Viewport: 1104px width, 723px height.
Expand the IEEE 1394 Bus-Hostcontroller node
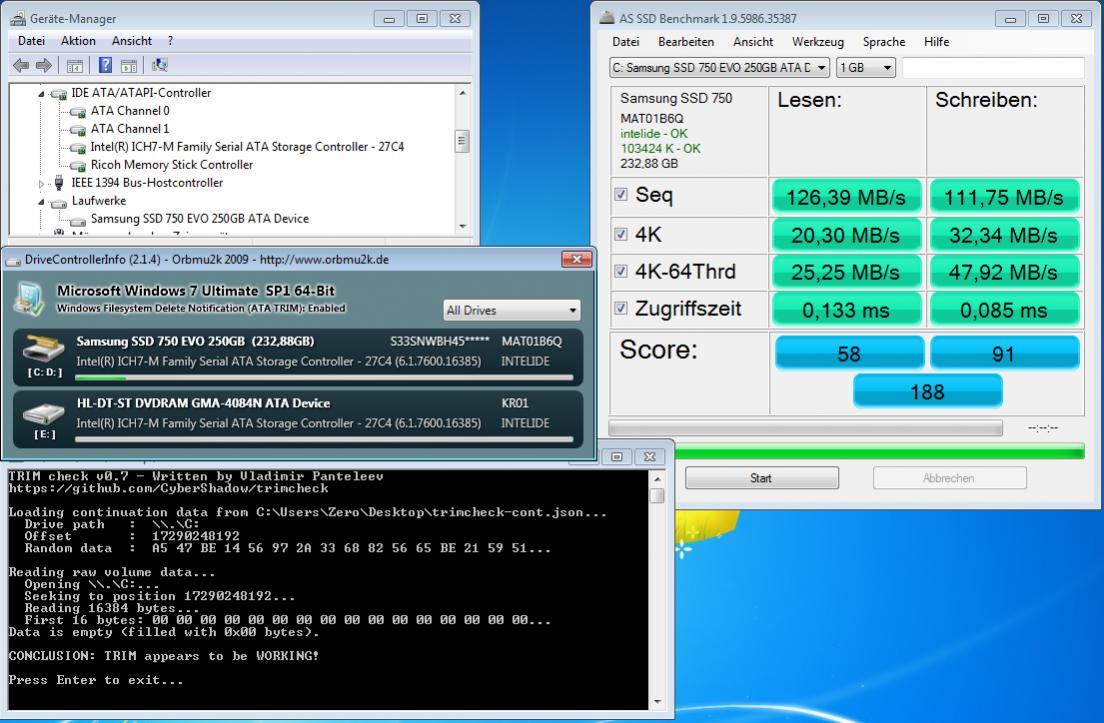coord(41,184)
